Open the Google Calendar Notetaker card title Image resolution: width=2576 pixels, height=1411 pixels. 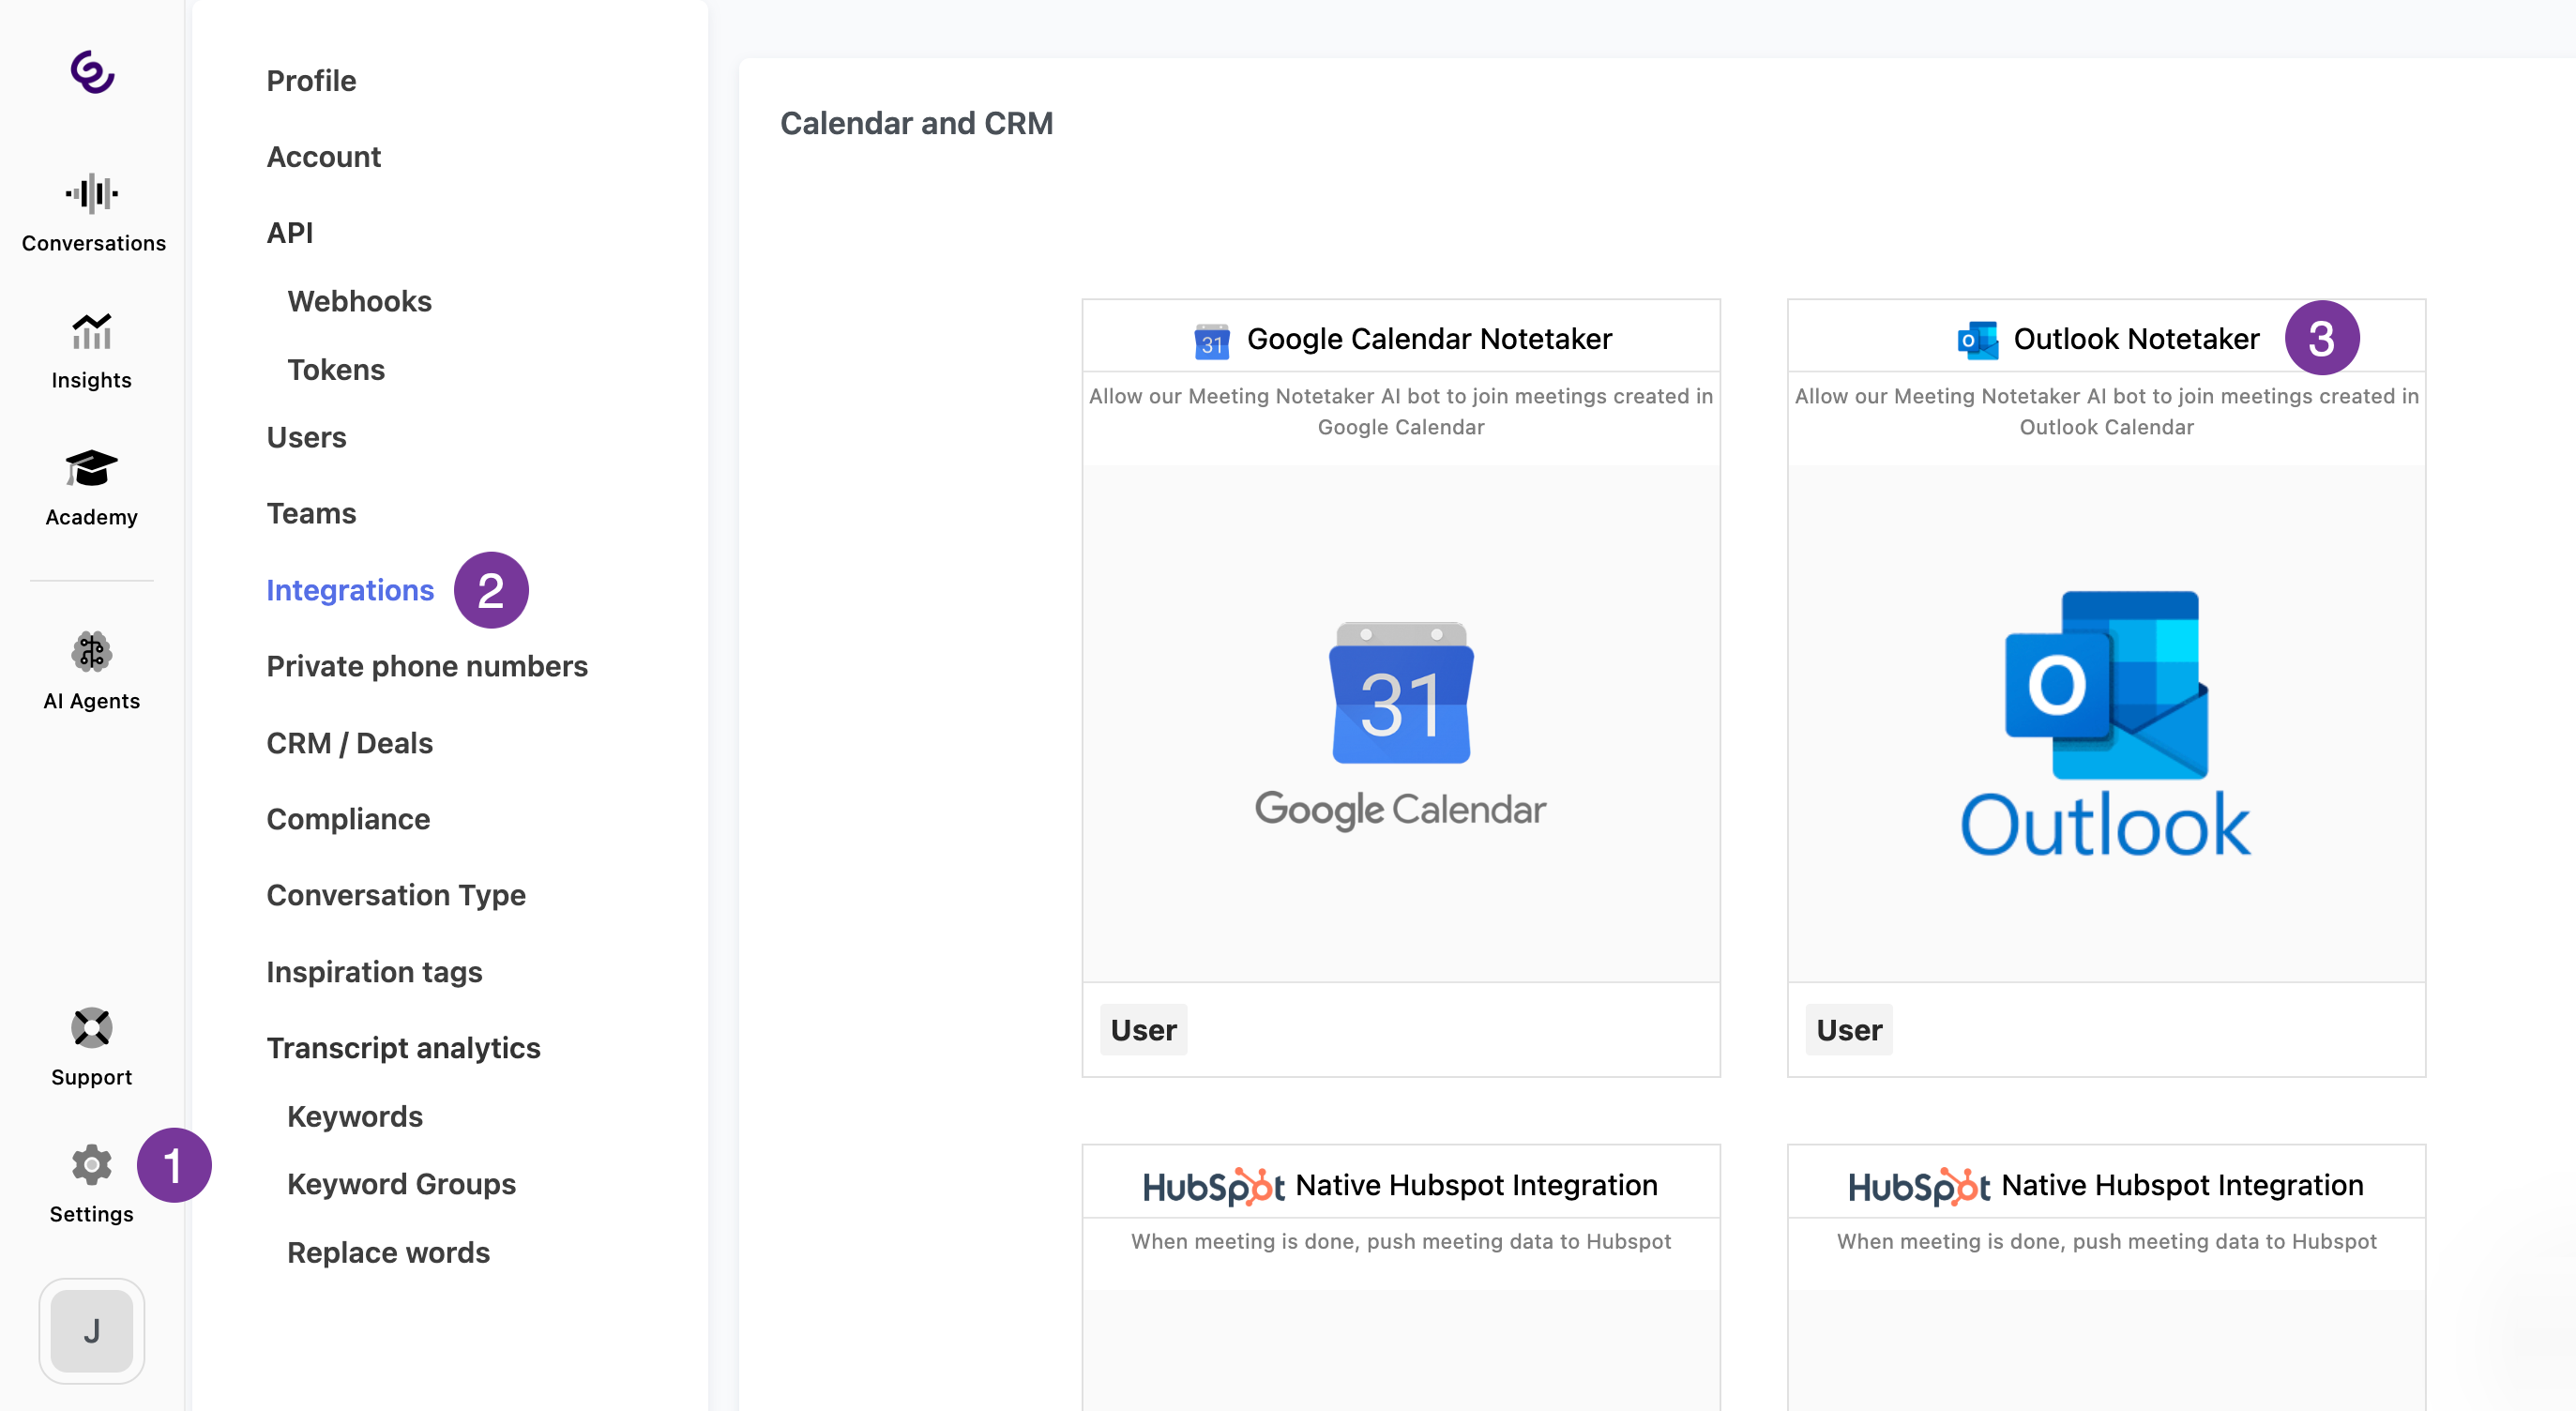click(x=1429, y=339)
